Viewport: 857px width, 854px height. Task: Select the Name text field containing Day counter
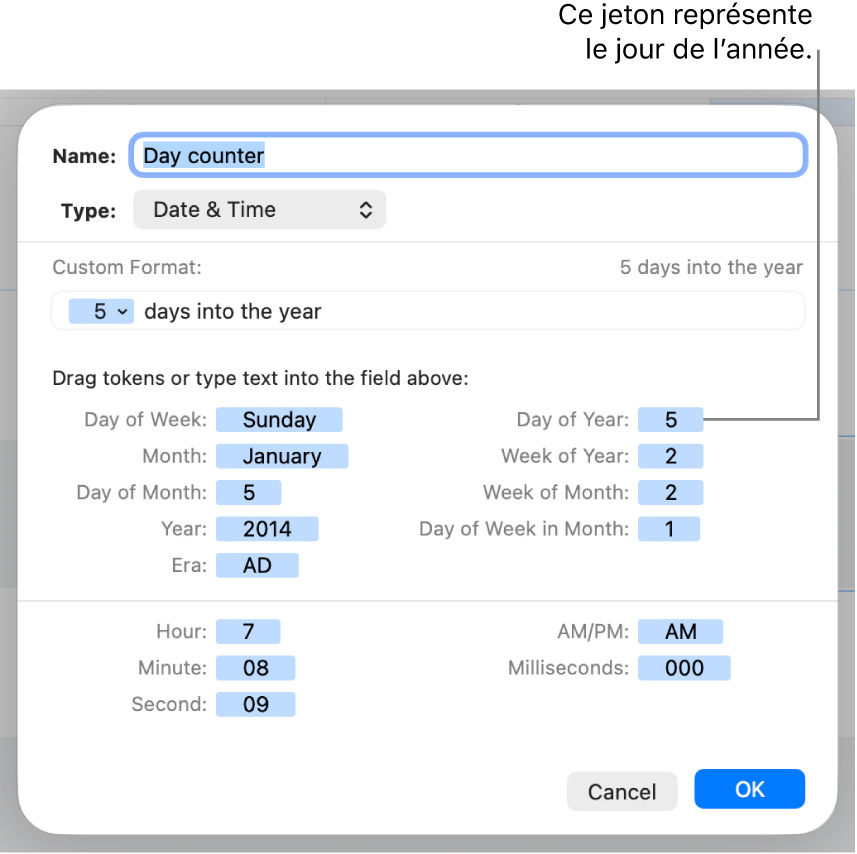467,155
